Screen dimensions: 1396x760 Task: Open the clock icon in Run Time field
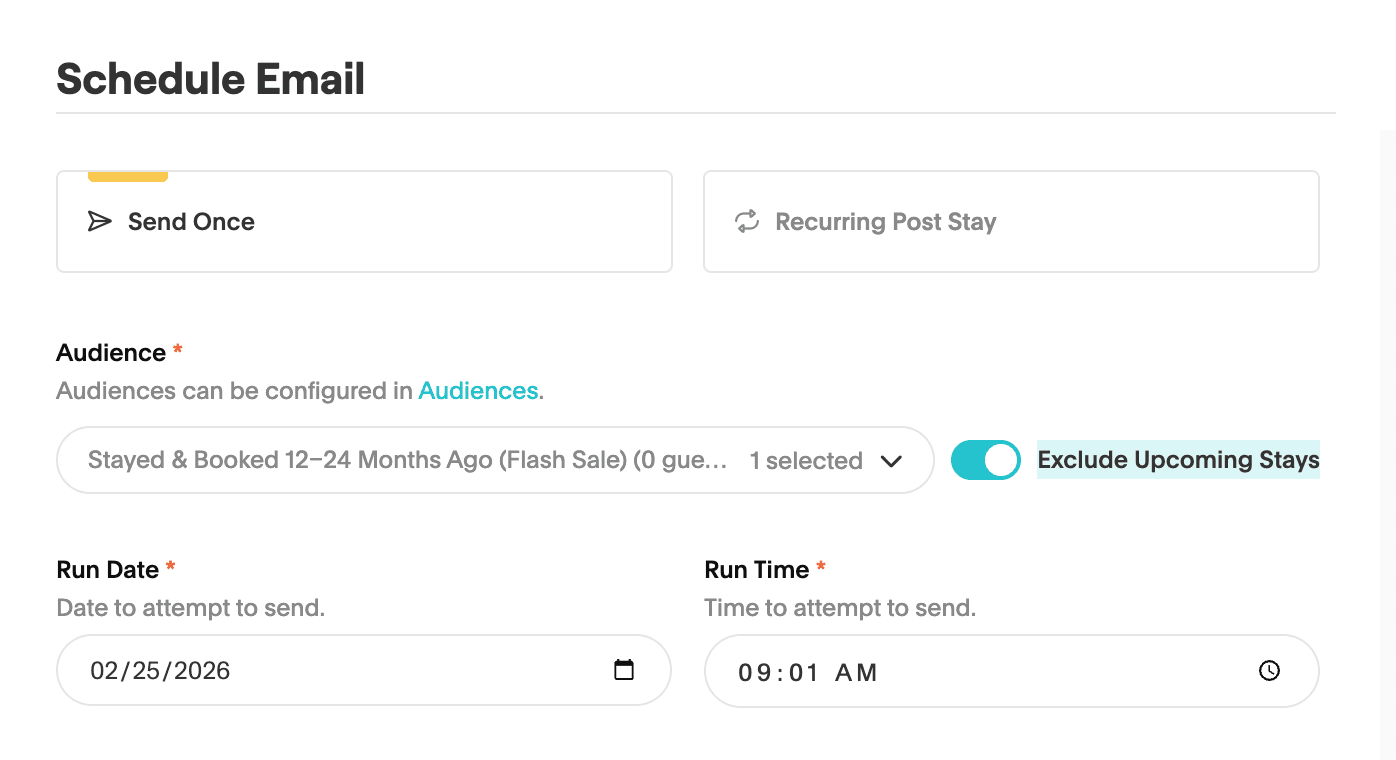(1269, 671)
